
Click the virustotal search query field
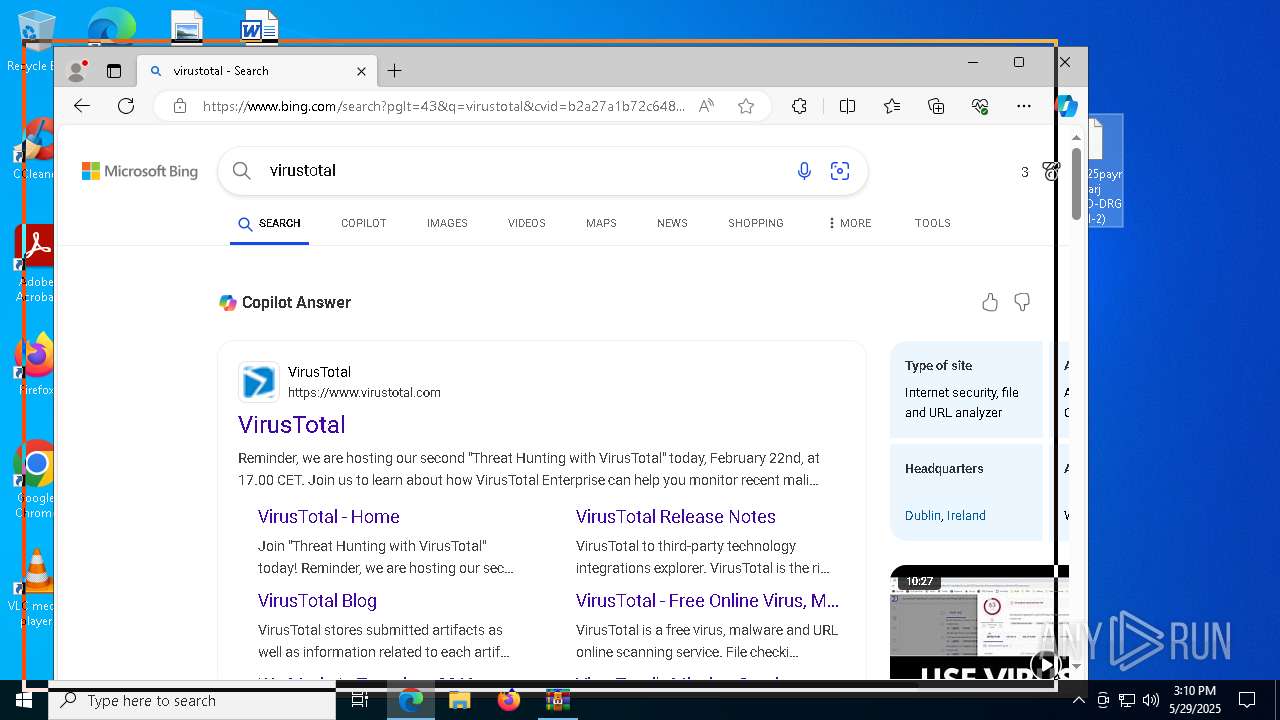click(525, 171)
